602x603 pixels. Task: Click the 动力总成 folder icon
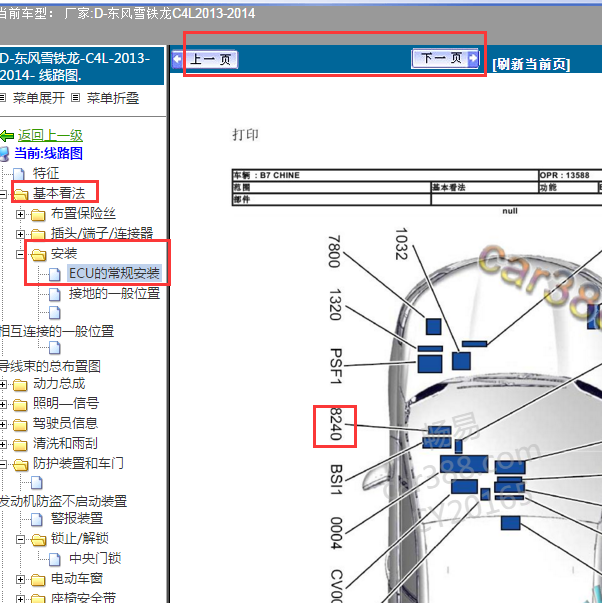click(x=20, y=385)
